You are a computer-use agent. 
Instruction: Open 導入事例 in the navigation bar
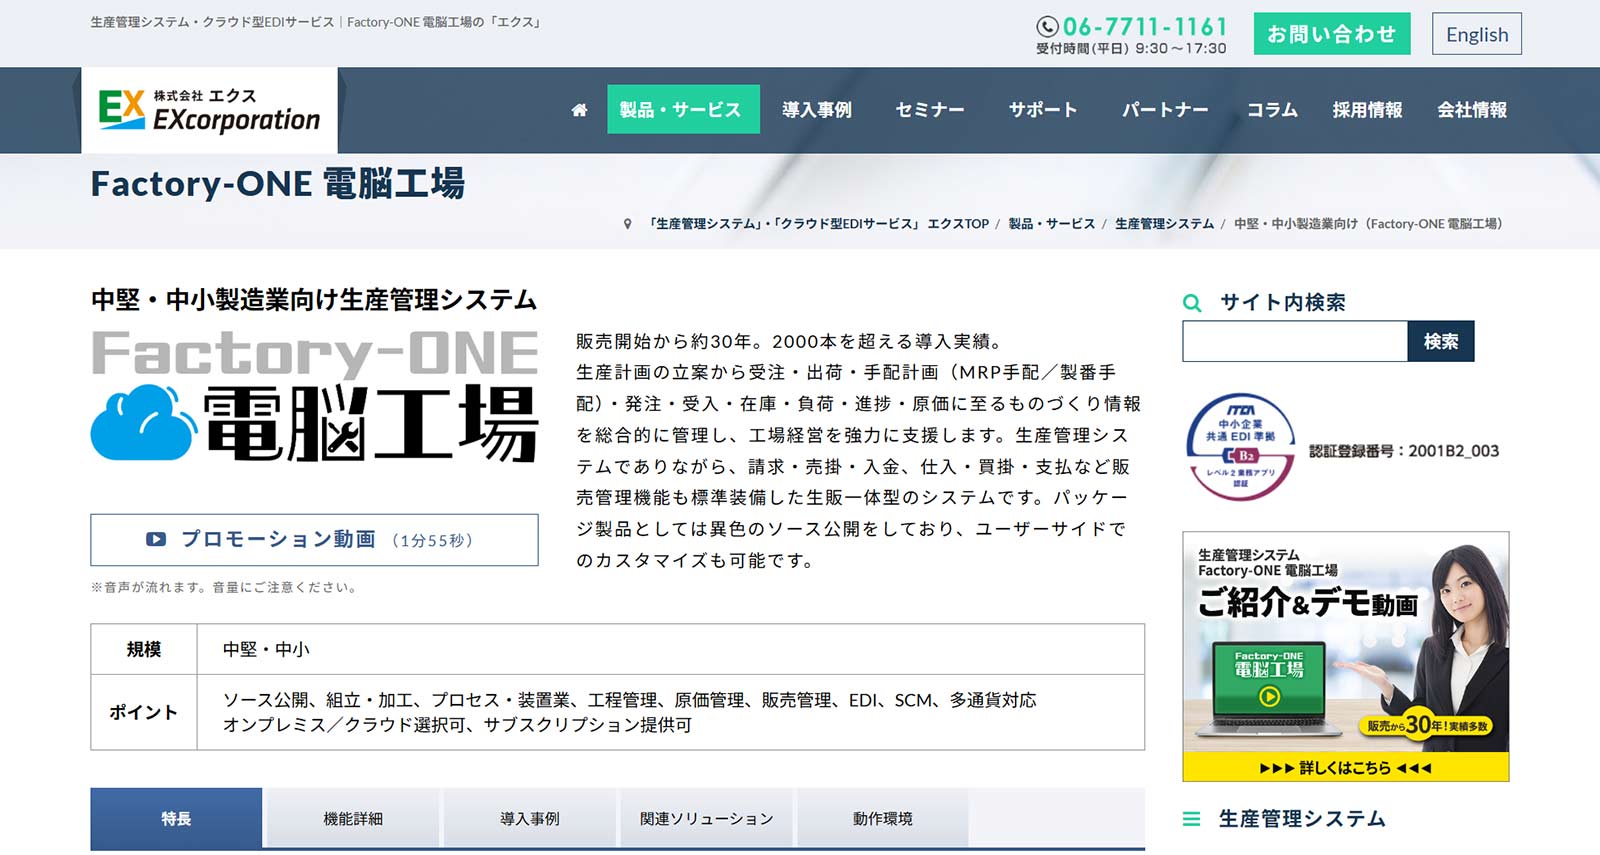pyautogui.click(x=817, y=110)
